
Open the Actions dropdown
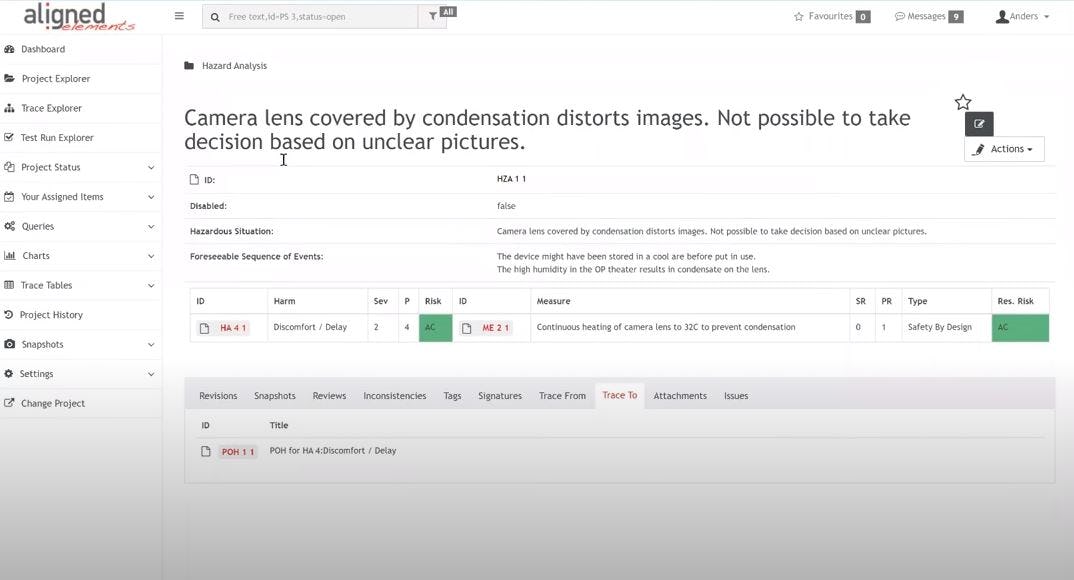[1003, 148]
